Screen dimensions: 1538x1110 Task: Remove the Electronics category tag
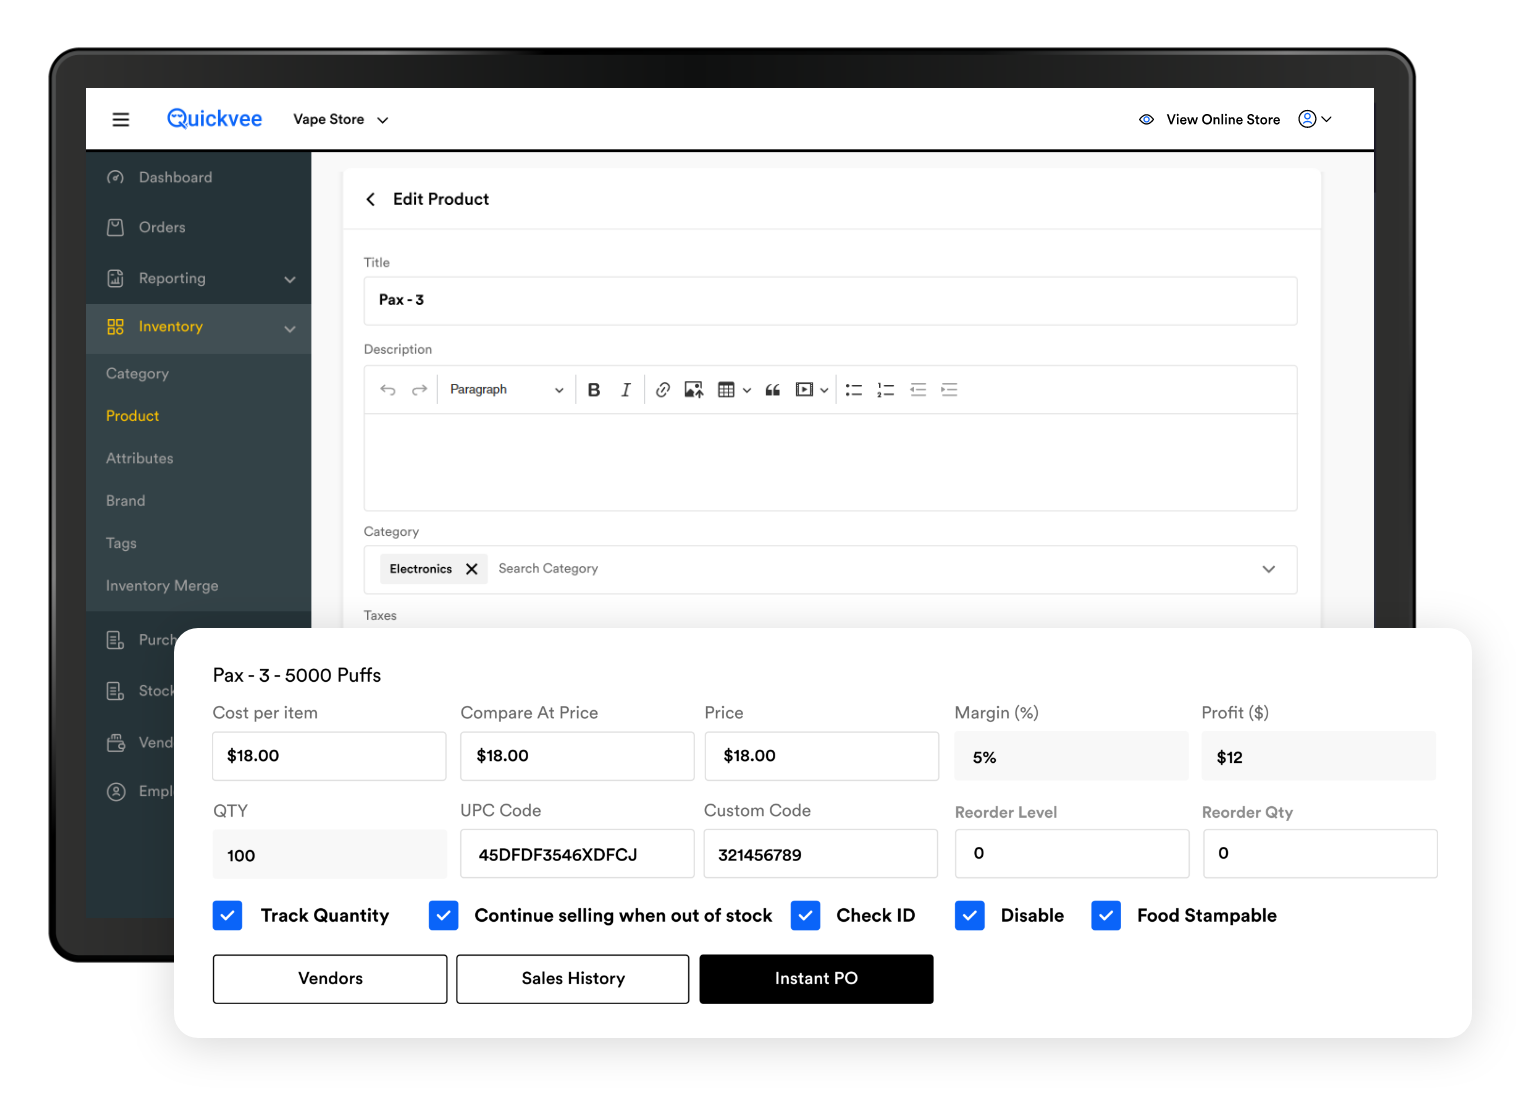coord(472,569)
